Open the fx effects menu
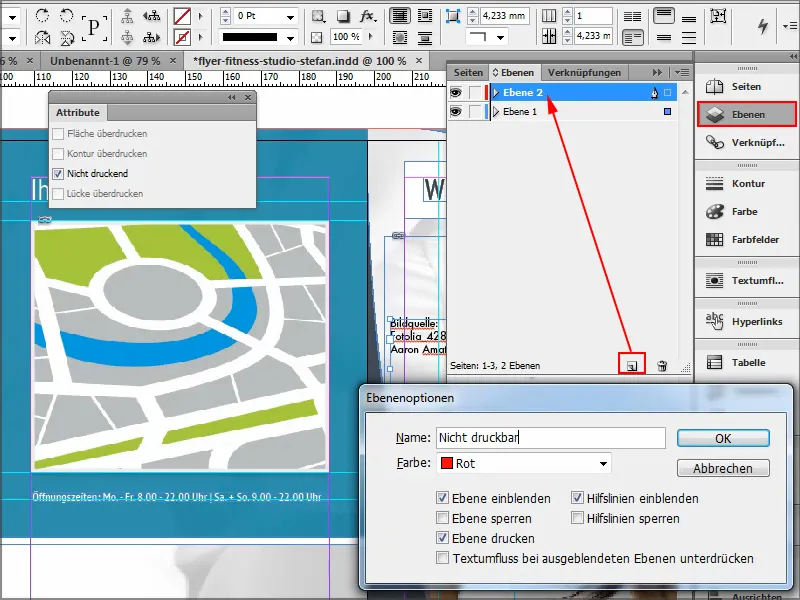 tap(368, 16)
